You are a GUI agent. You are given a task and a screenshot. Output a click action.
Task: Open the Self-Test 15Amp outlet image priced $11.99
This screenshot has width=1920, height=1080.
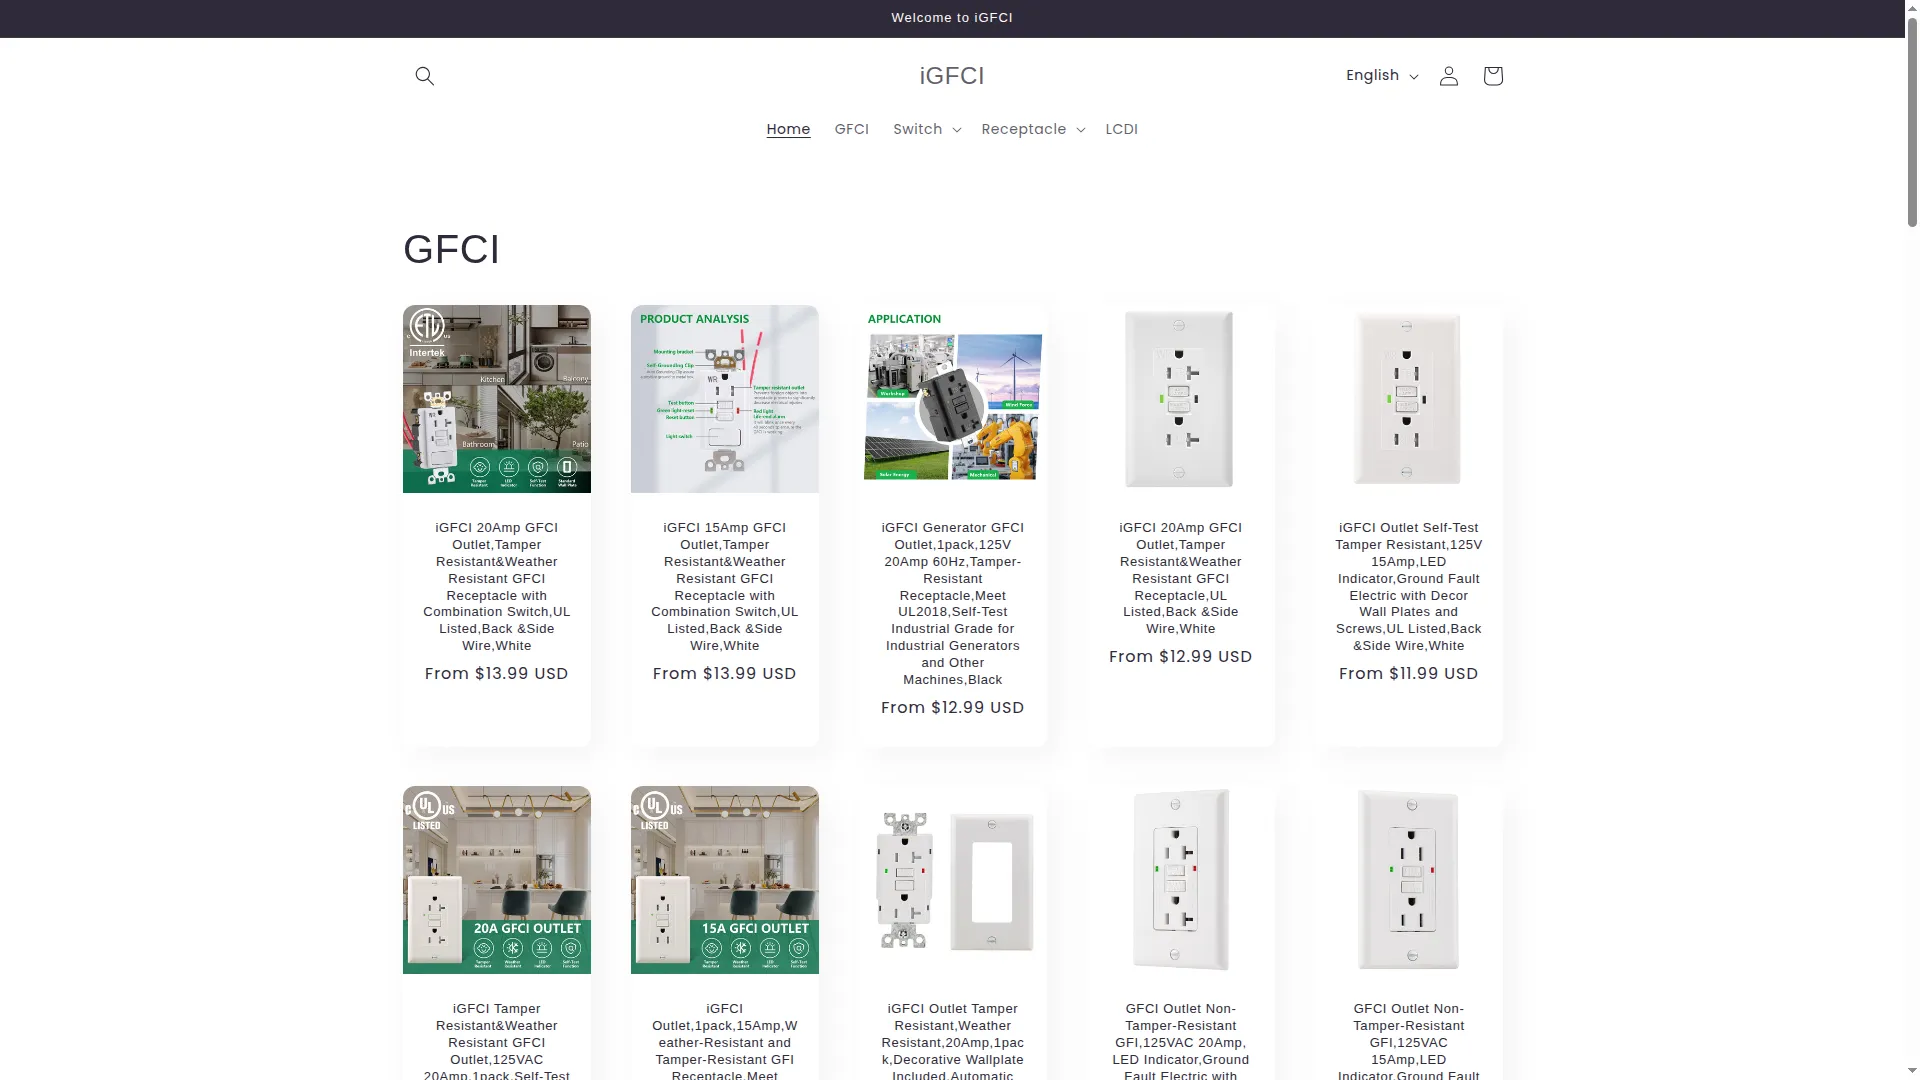pos(1408,399)
